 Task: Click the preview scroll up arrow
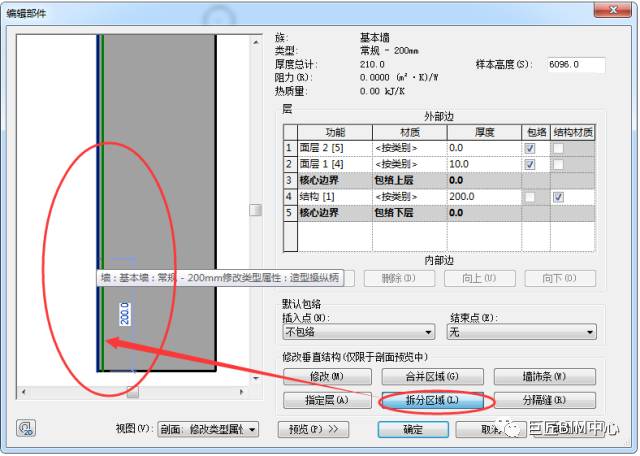click(256, 42)
